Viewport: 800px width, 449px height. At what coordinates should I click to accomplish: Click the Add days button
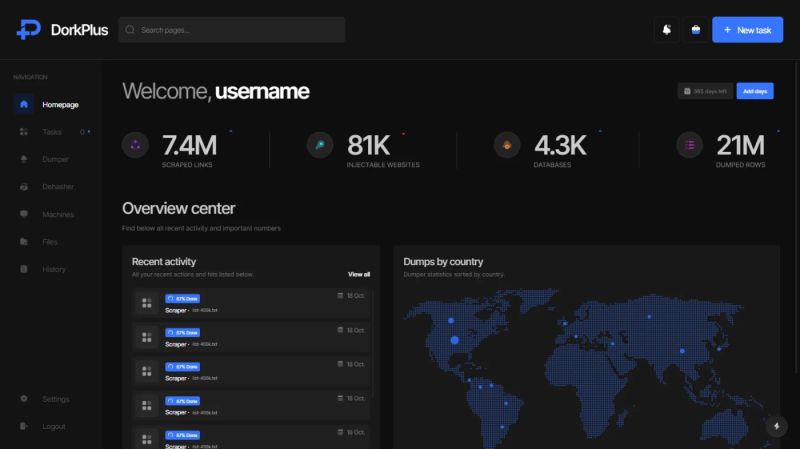point(755,91)
